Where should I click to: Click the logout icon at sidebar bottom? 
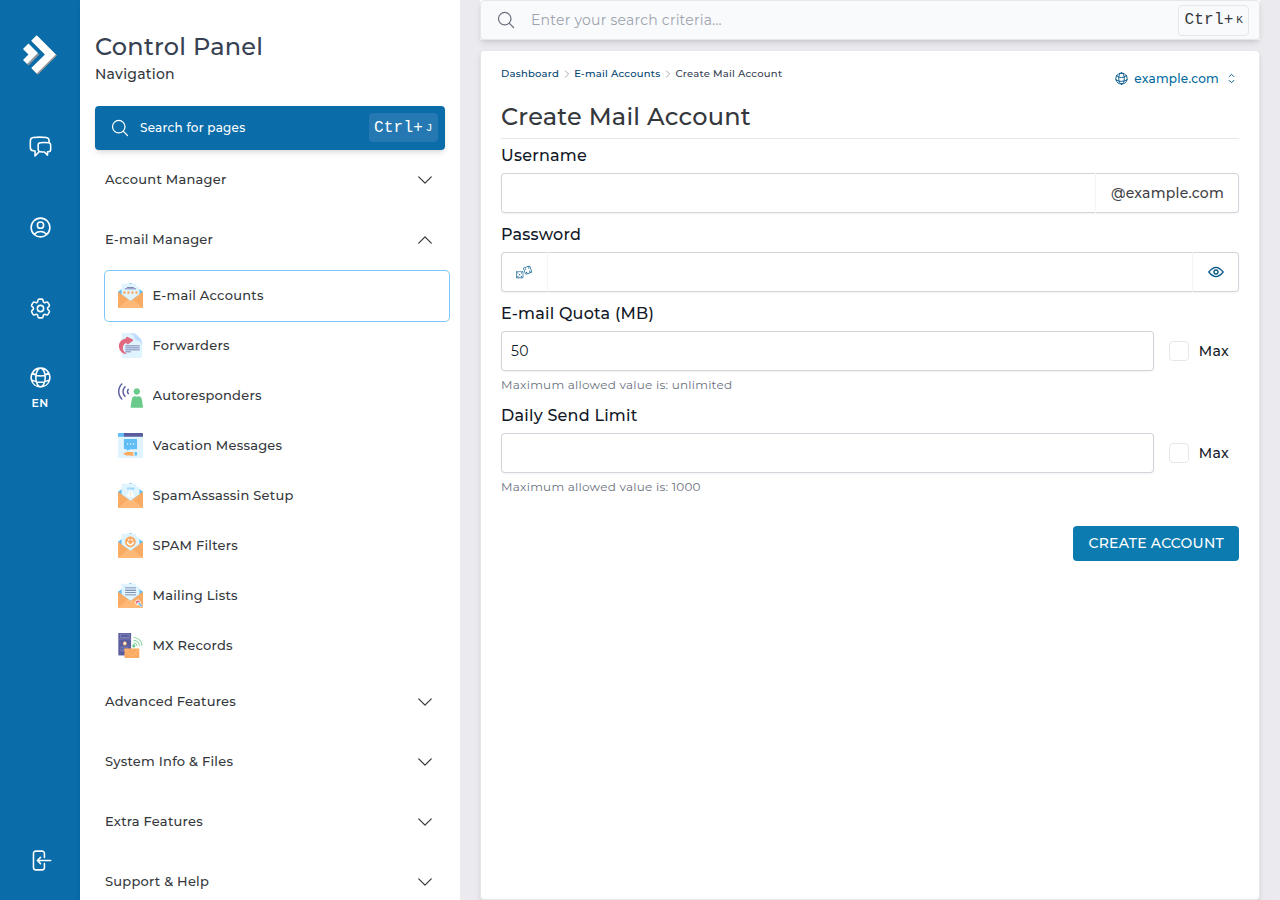pos(40,860)
